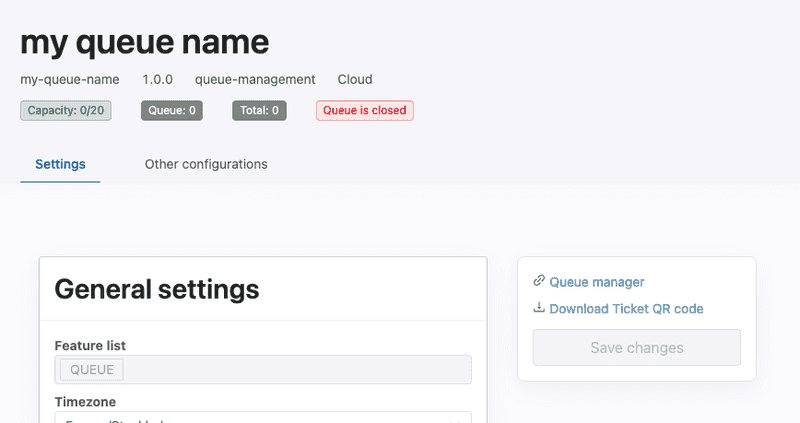
Task: Click the Total: 0 badge
Action: pyautogui.click(x=259, y=111)
